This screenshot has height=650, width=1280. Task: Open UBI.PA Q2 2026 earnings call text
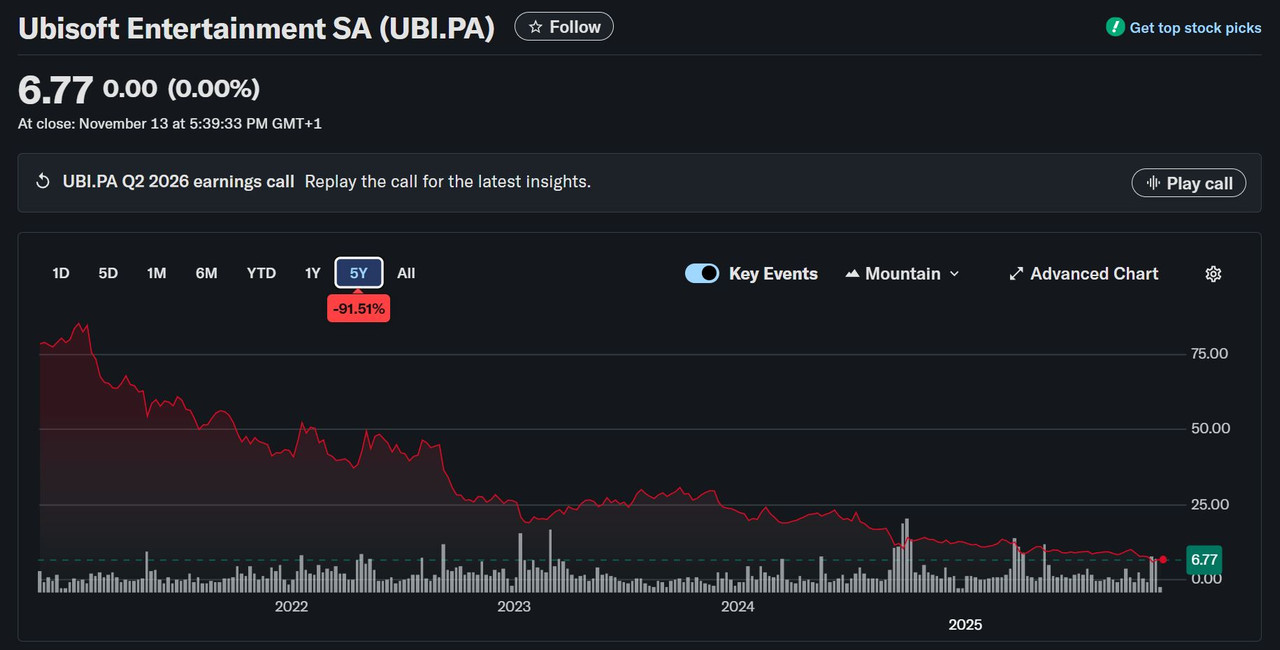point(179,182)
